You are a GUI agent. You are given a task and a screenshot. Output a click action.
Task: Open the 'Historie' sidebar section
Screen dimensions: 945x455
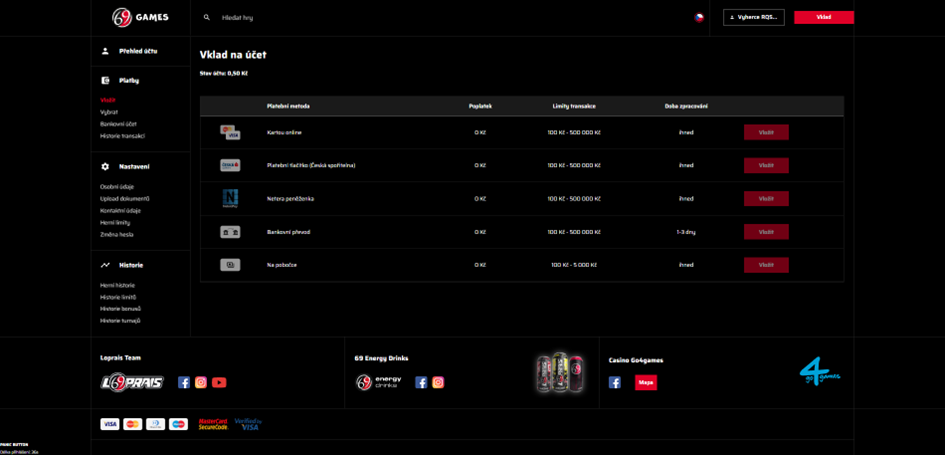tap(131, 265)
